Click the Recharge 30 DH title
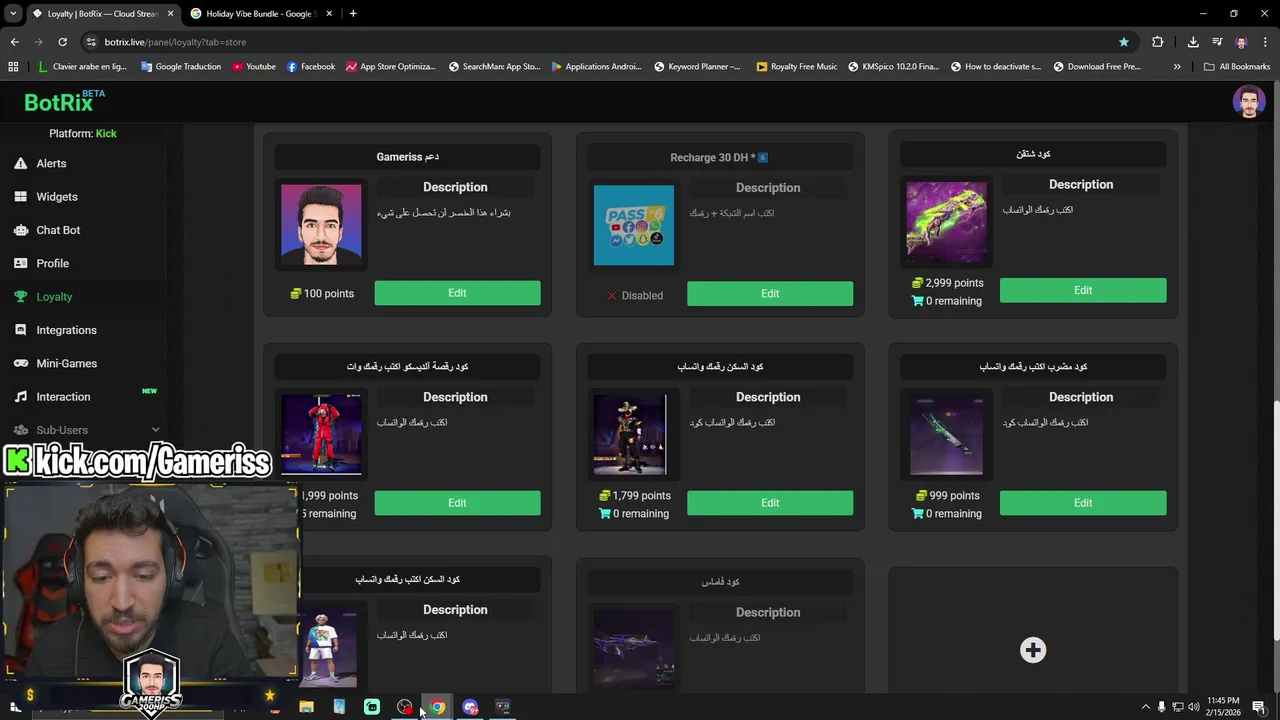 point(719,158)
